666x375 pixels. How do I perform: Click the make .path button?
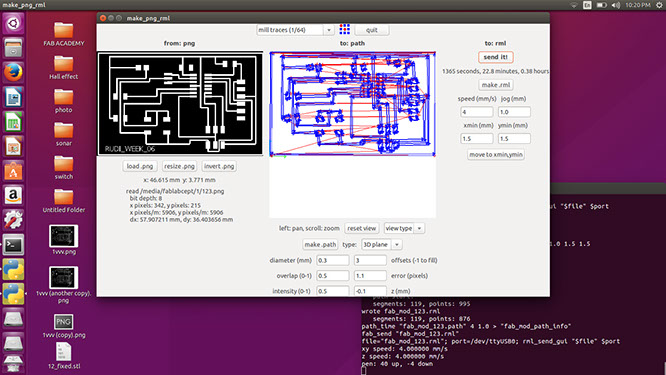pos(320,245)
